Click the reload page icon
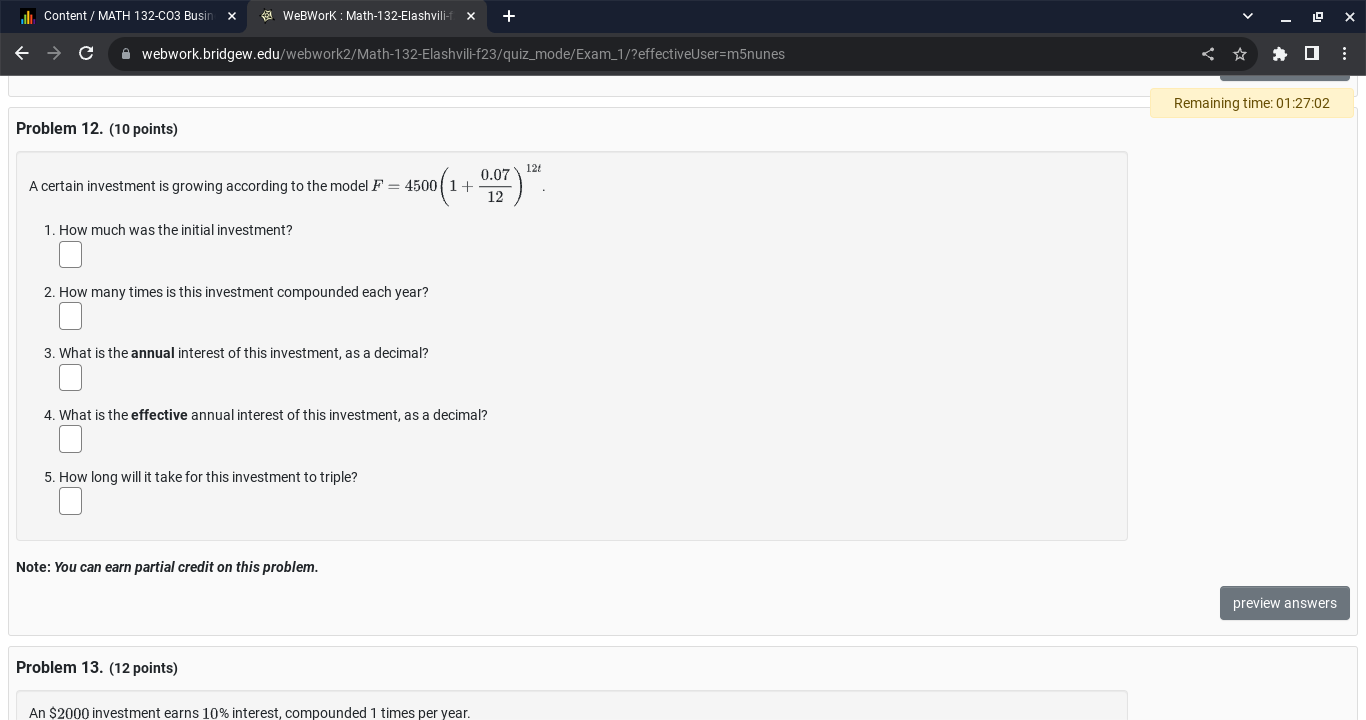Screen dimensions: 1366x720 pyautogui.click(x=86, y=54)
